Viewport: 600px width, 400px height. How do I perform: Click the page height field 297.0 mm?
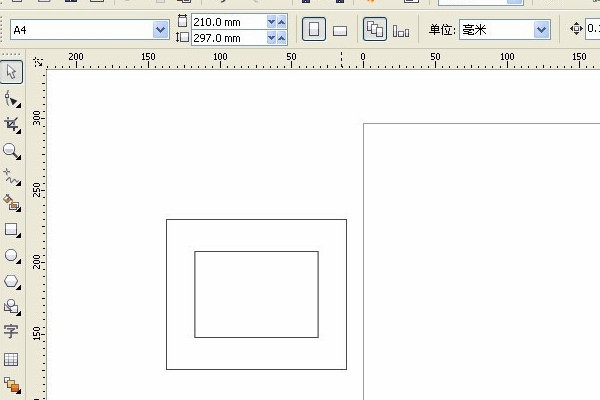[x=229, y=38]
